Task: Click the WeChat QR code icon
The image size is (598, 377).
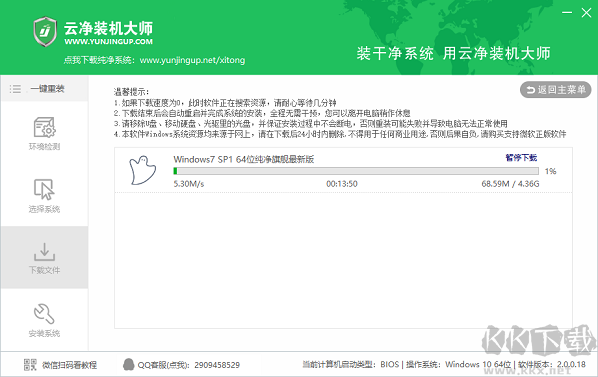Action: point(30,365)
